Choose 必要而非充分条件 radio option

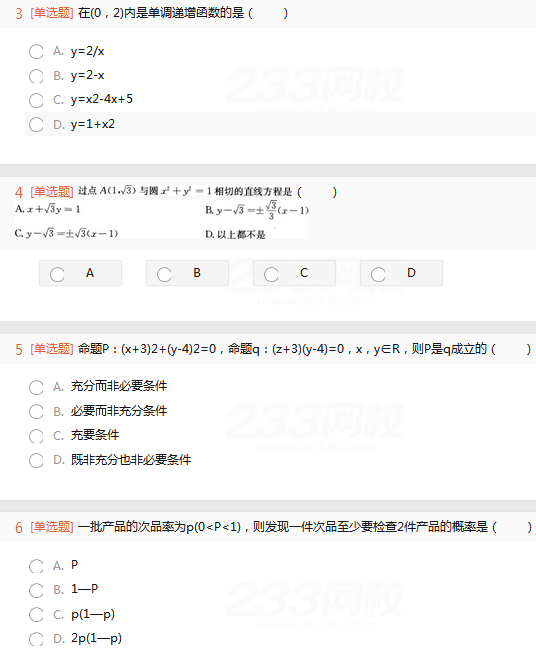pyautogui.click(x=36, y=411)
